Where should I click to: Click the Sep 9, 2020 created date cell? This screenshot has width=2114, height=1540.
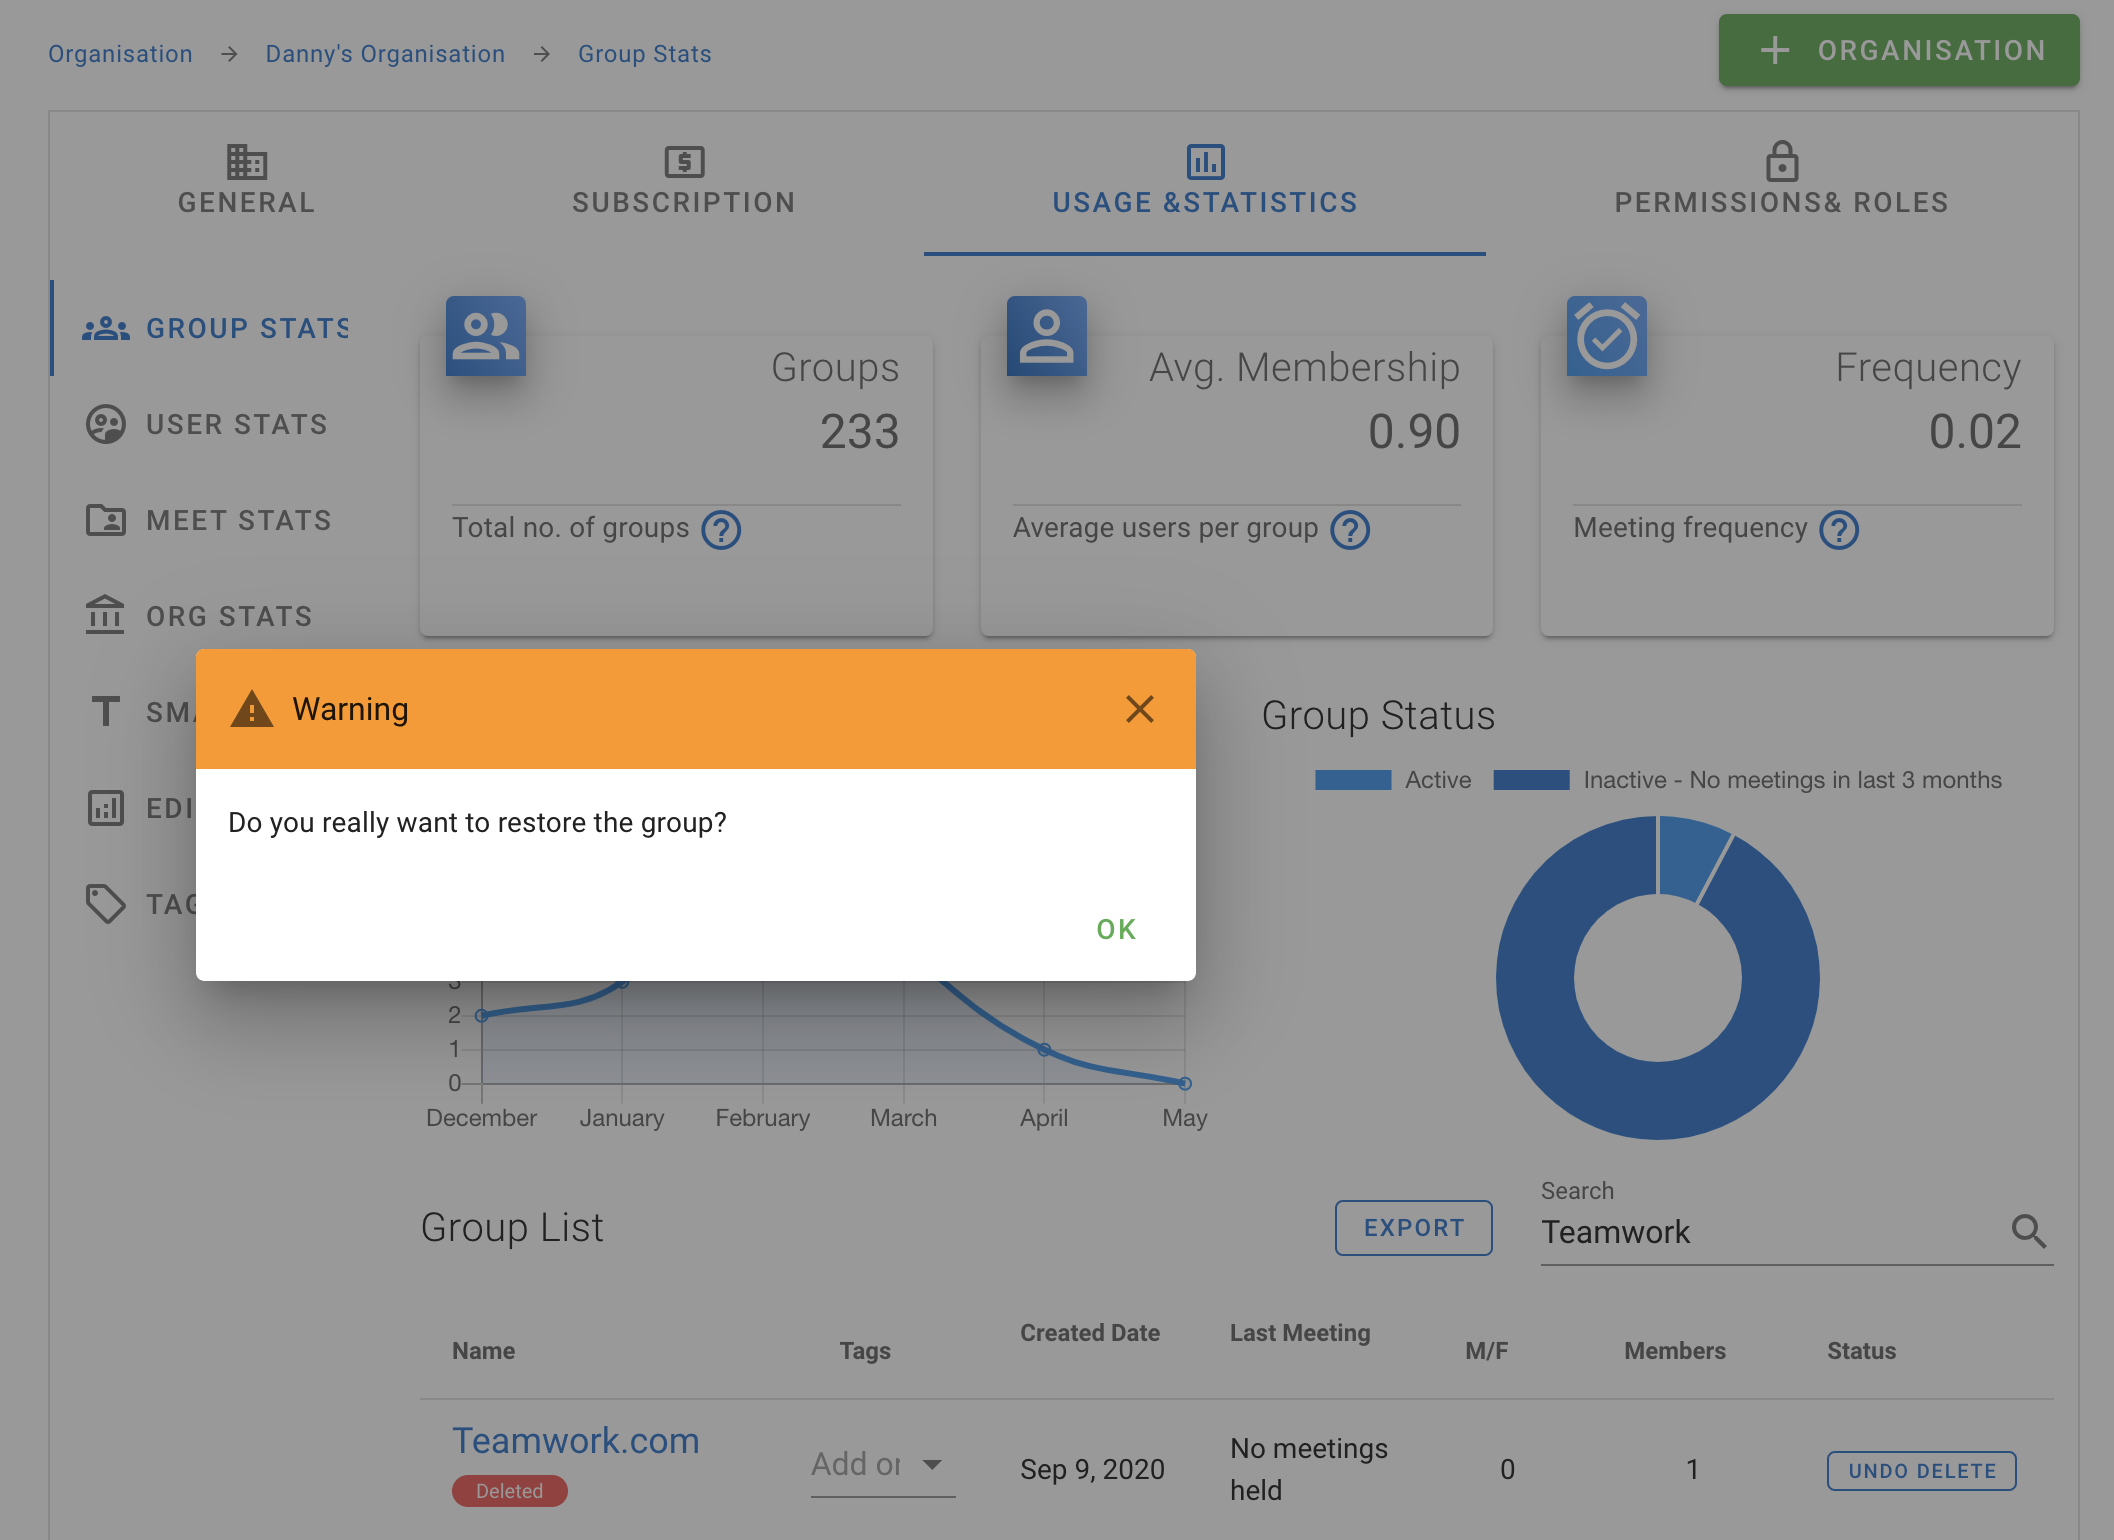[x=1092, y=1469]
